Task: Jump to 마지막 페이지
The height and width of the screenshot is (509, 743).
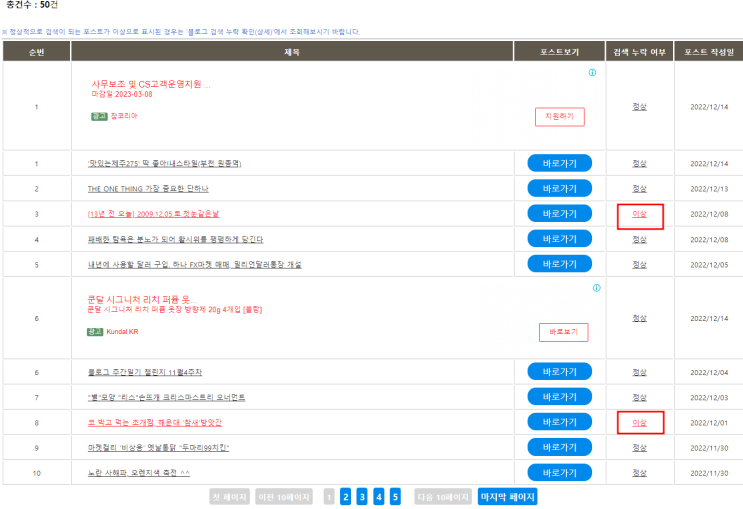Action: tap(507, 497)
